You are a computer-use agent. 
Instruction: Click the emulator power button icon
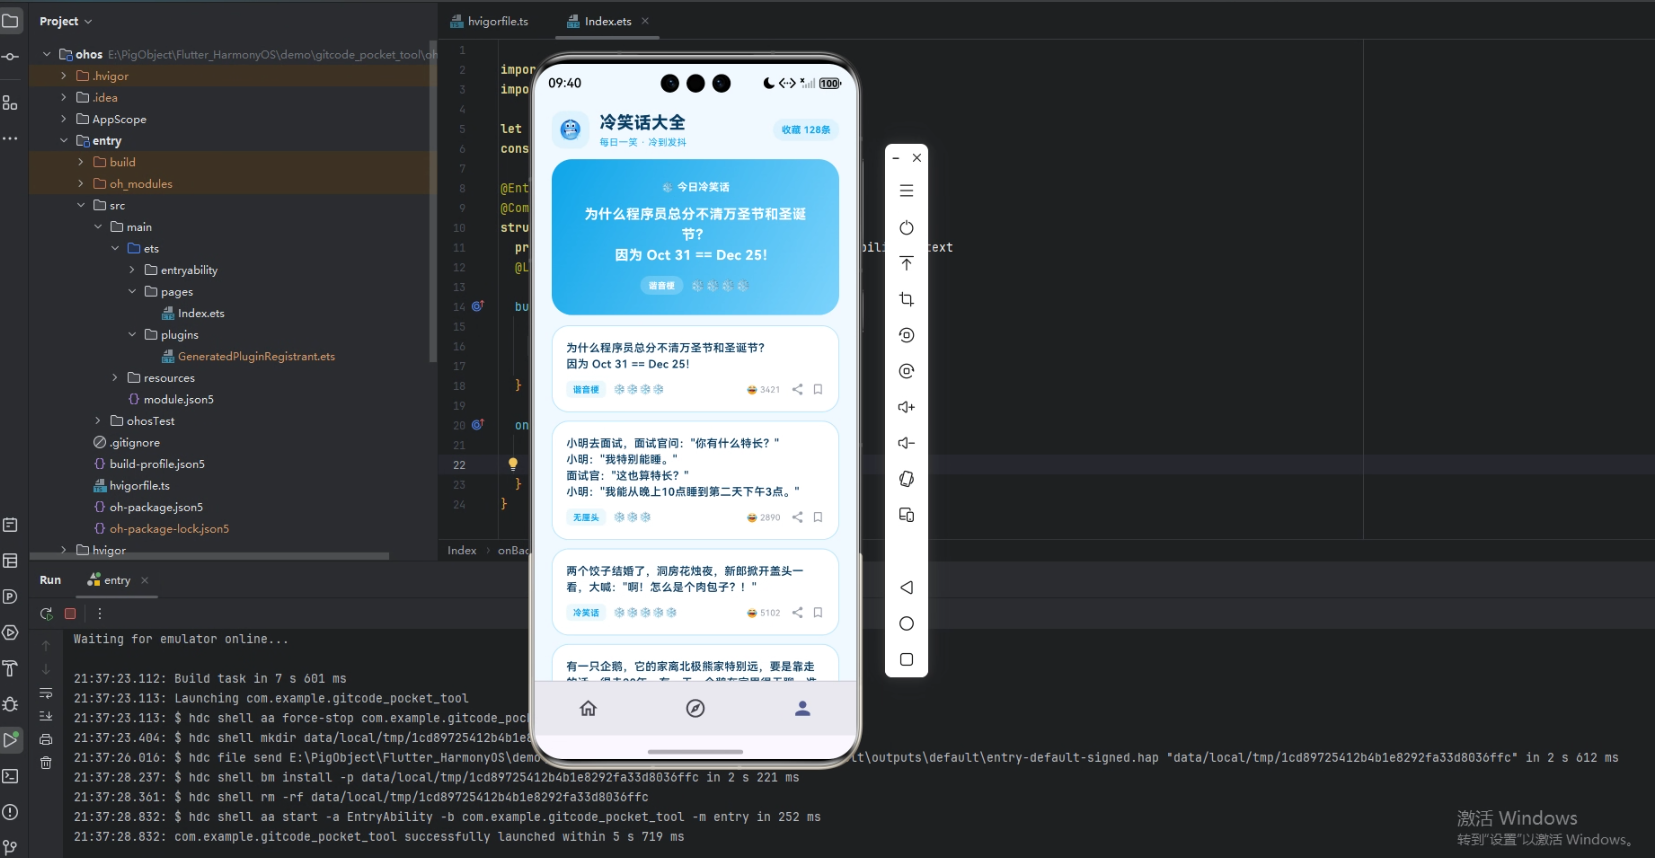(x=906, y=228)
